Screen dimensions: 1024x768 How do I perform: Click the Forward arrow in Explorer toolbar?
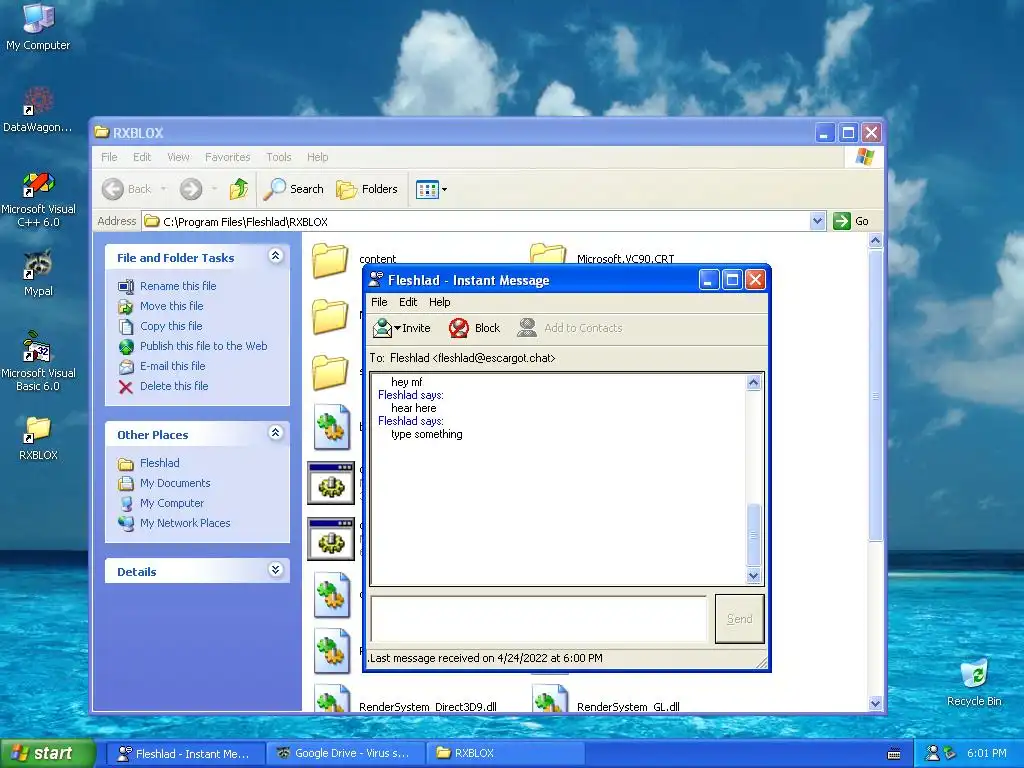point(191,189)
